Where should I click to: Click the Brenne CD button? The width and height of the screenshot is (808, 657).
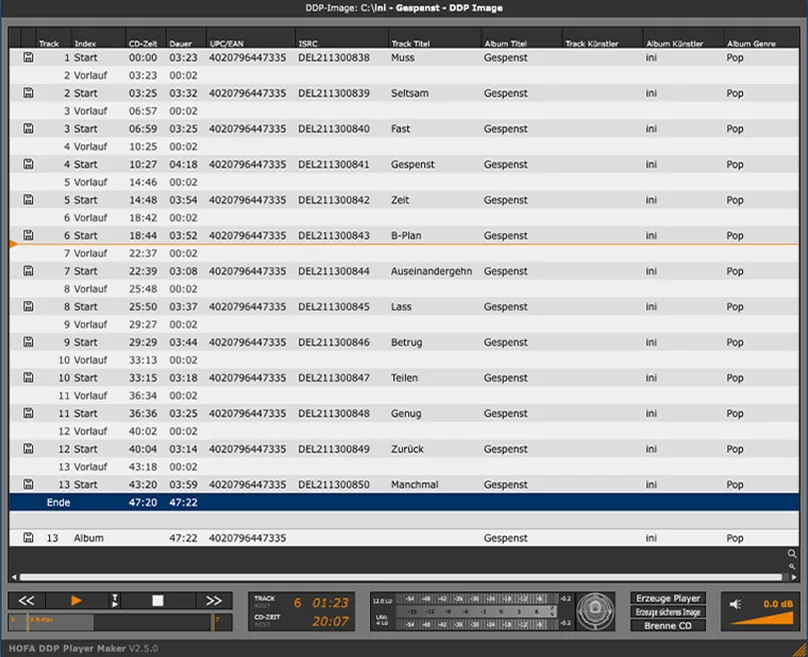668,626
